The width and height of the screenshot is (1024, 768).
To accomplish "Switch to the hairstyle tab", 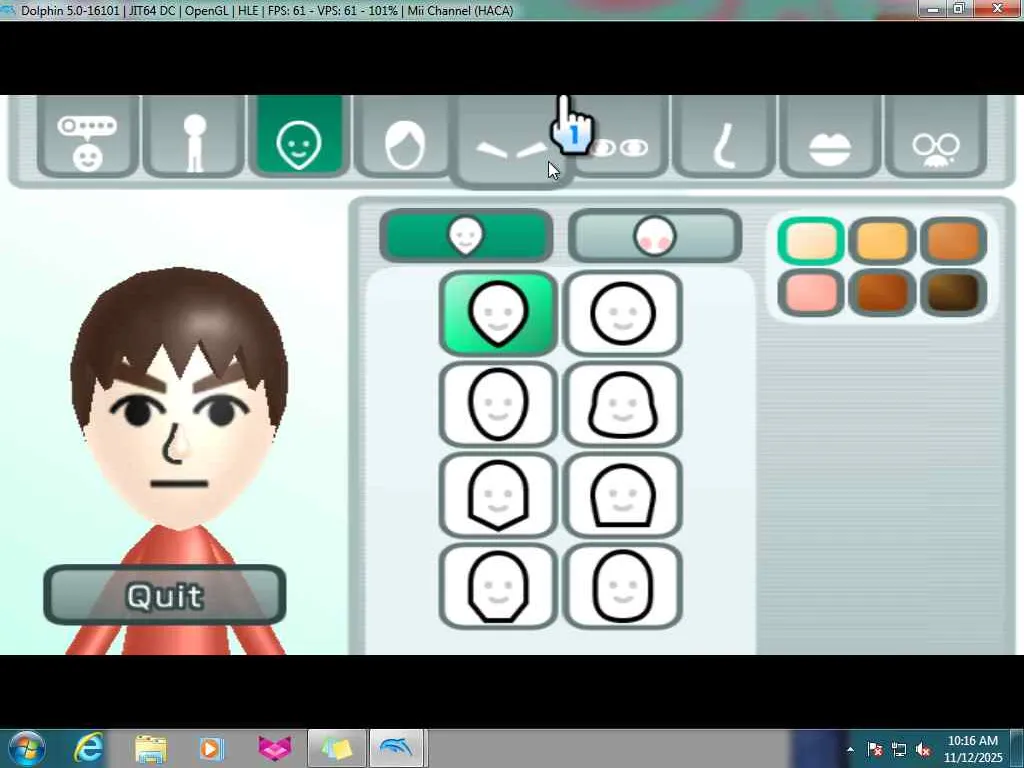I will [x=404, y=136].
